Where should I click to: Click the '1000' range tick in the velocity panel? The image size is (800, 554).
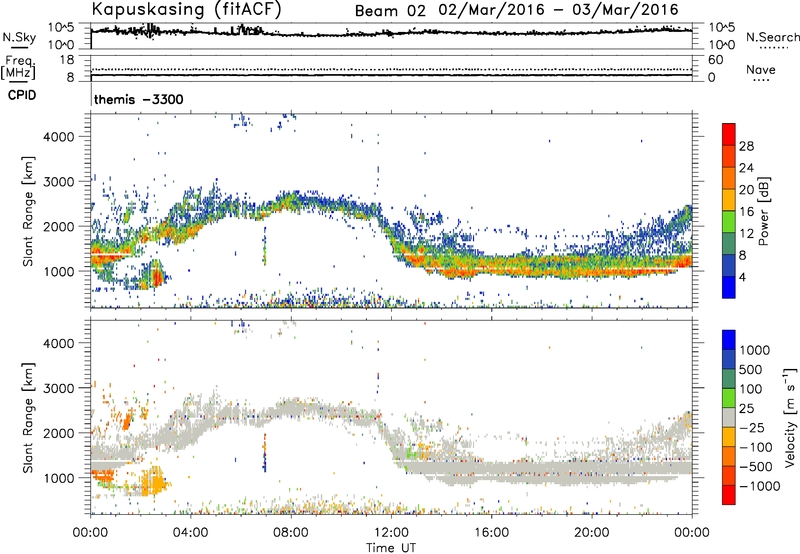[59, 478]
